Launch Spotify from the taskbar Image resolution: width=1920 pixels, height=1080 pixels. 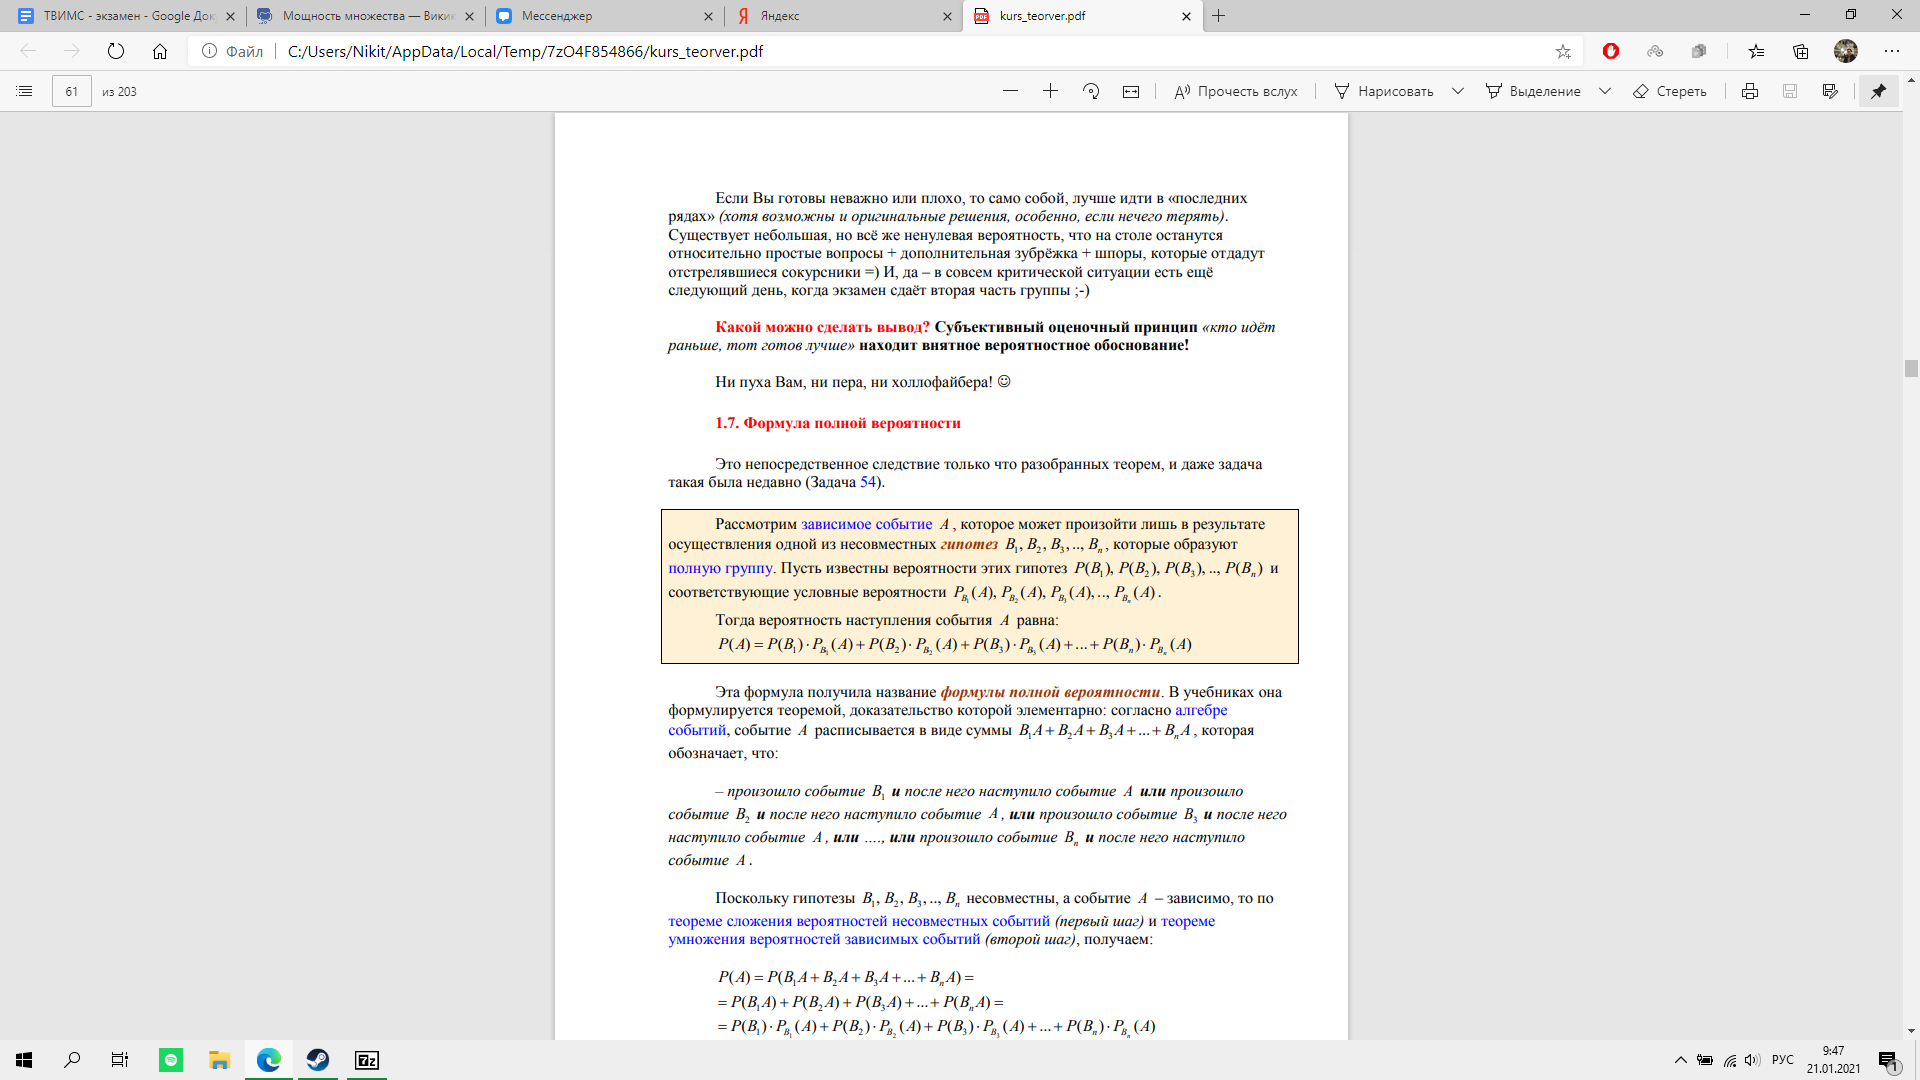(171, 1060)
